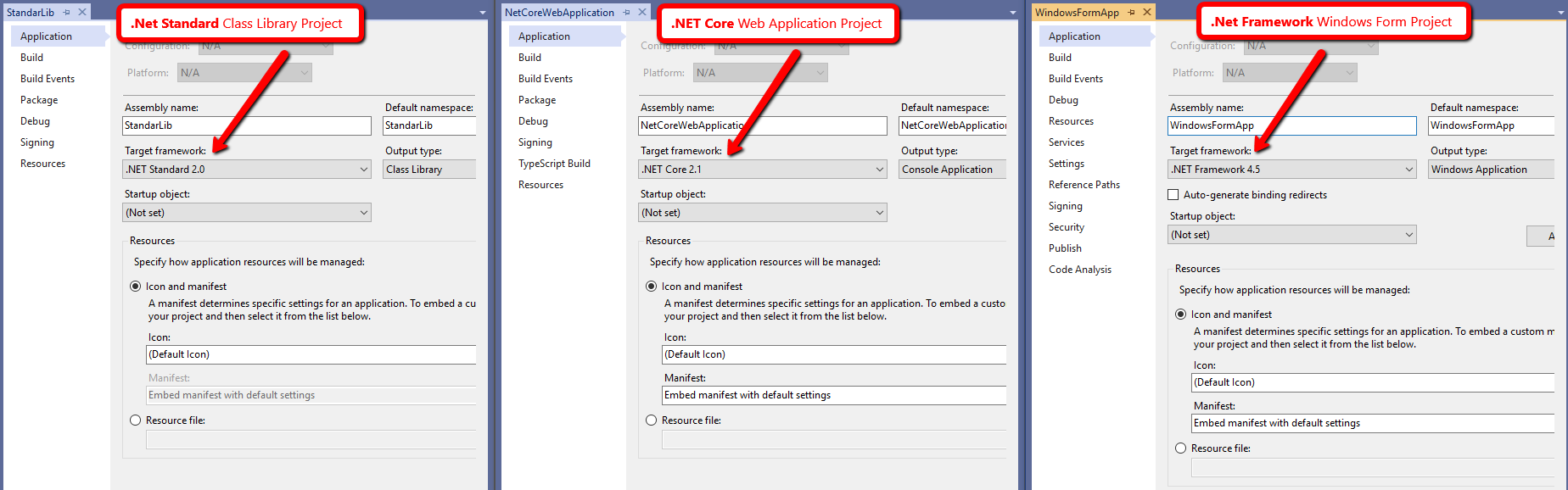This screenshot has height=490, width=1568.
Task: Click pin icon on NetCoreWebApplication tab
Action: click(x=627, y=12)
